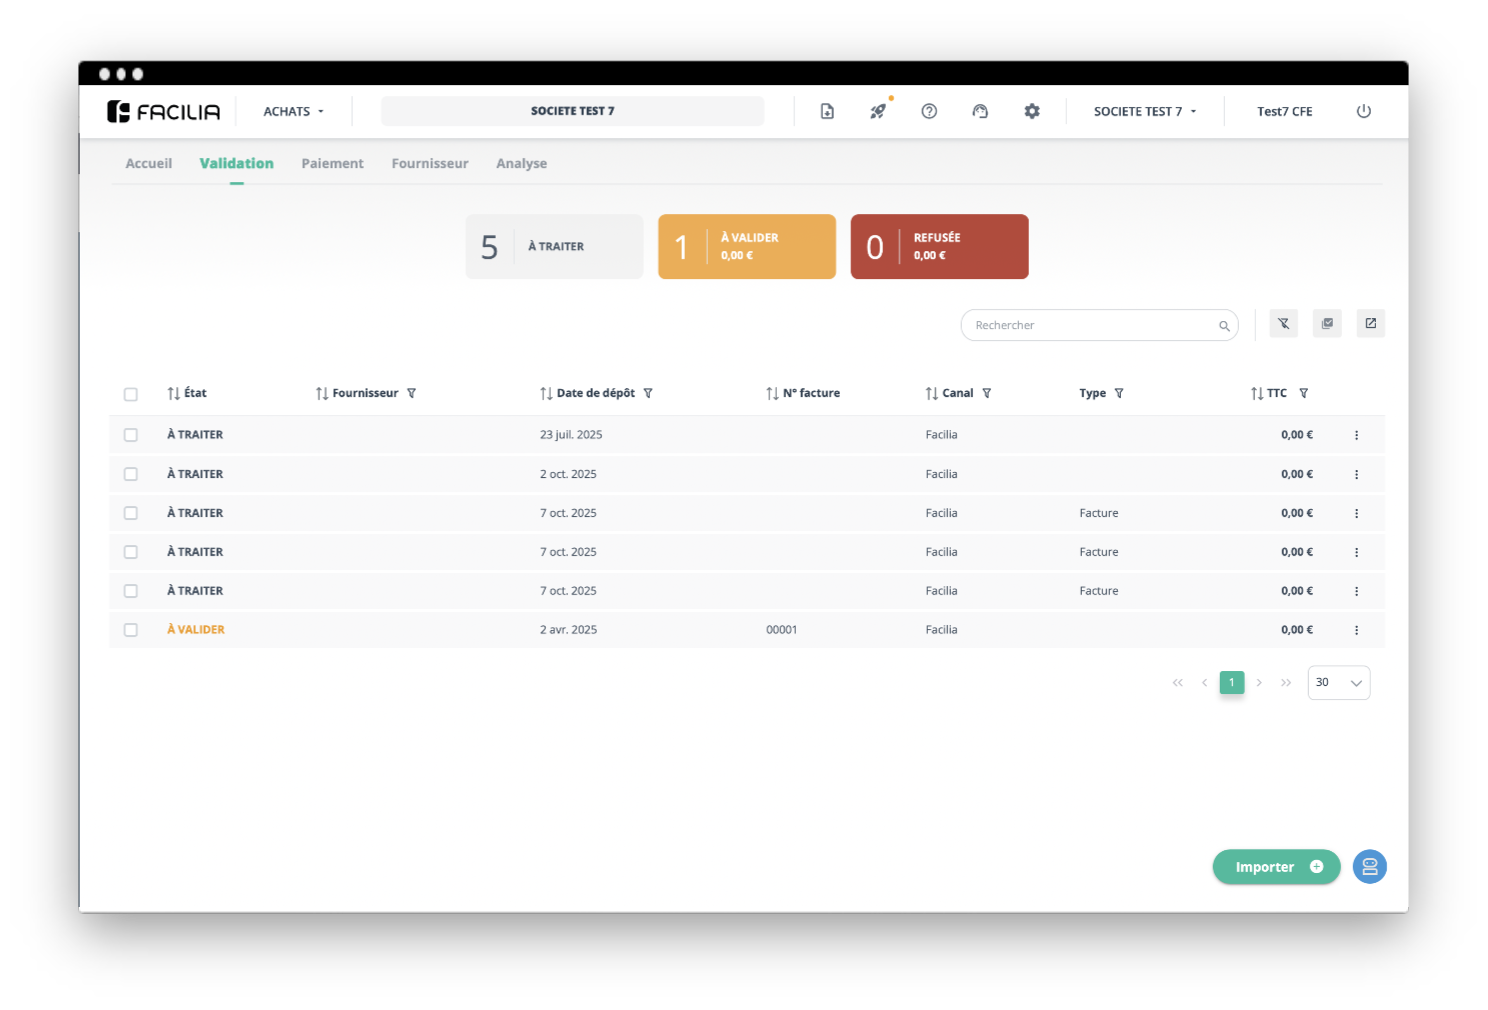Open the rows-per-page 30 dropdown
1488x1010 pixels.
pos(1338,682)
